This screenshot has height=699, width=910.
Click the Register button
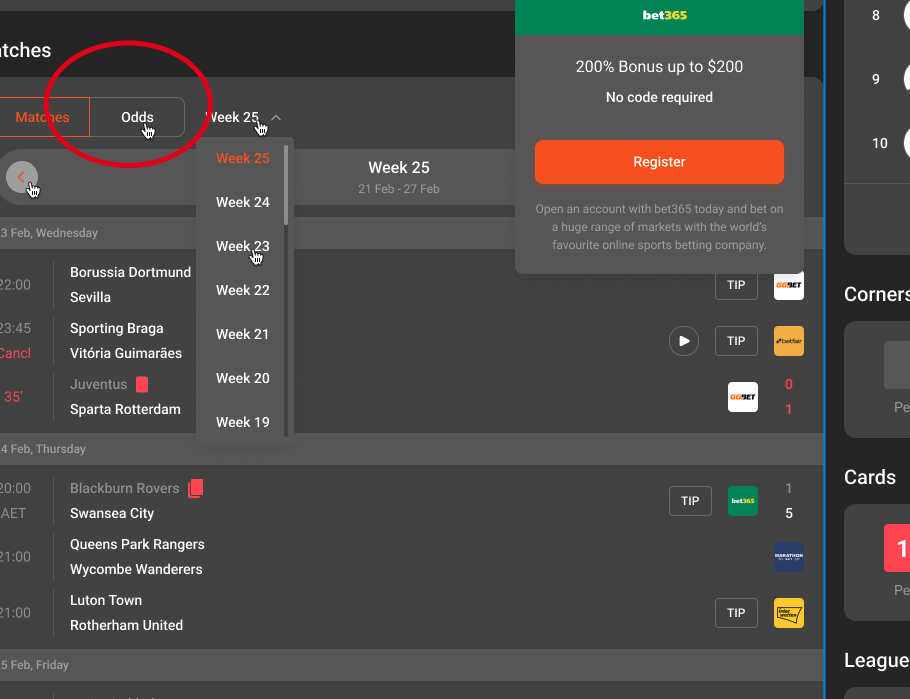tap(659, 162)
